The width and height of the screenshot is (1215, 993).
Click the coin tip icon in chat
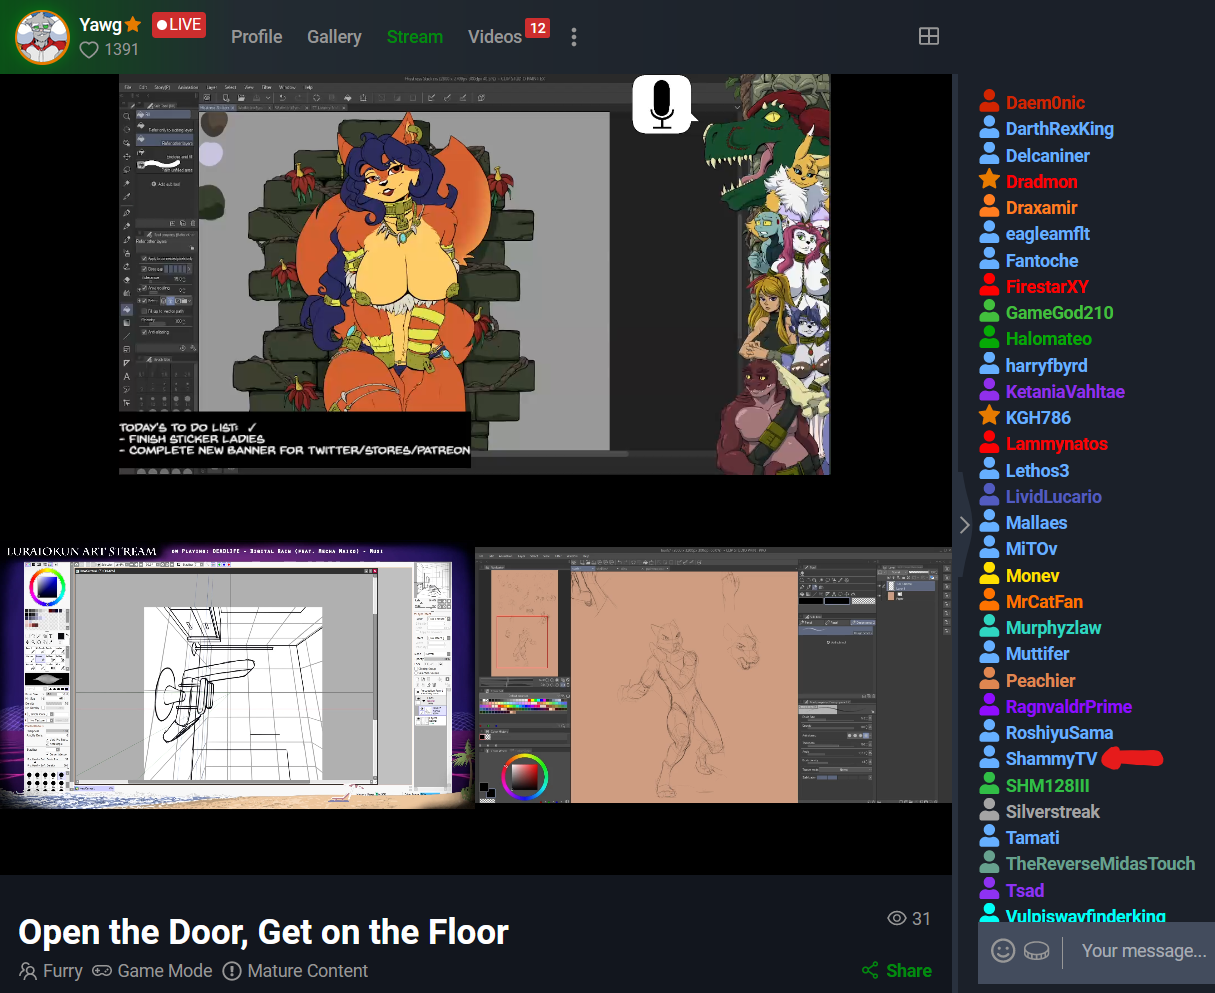pos(1037,951)
